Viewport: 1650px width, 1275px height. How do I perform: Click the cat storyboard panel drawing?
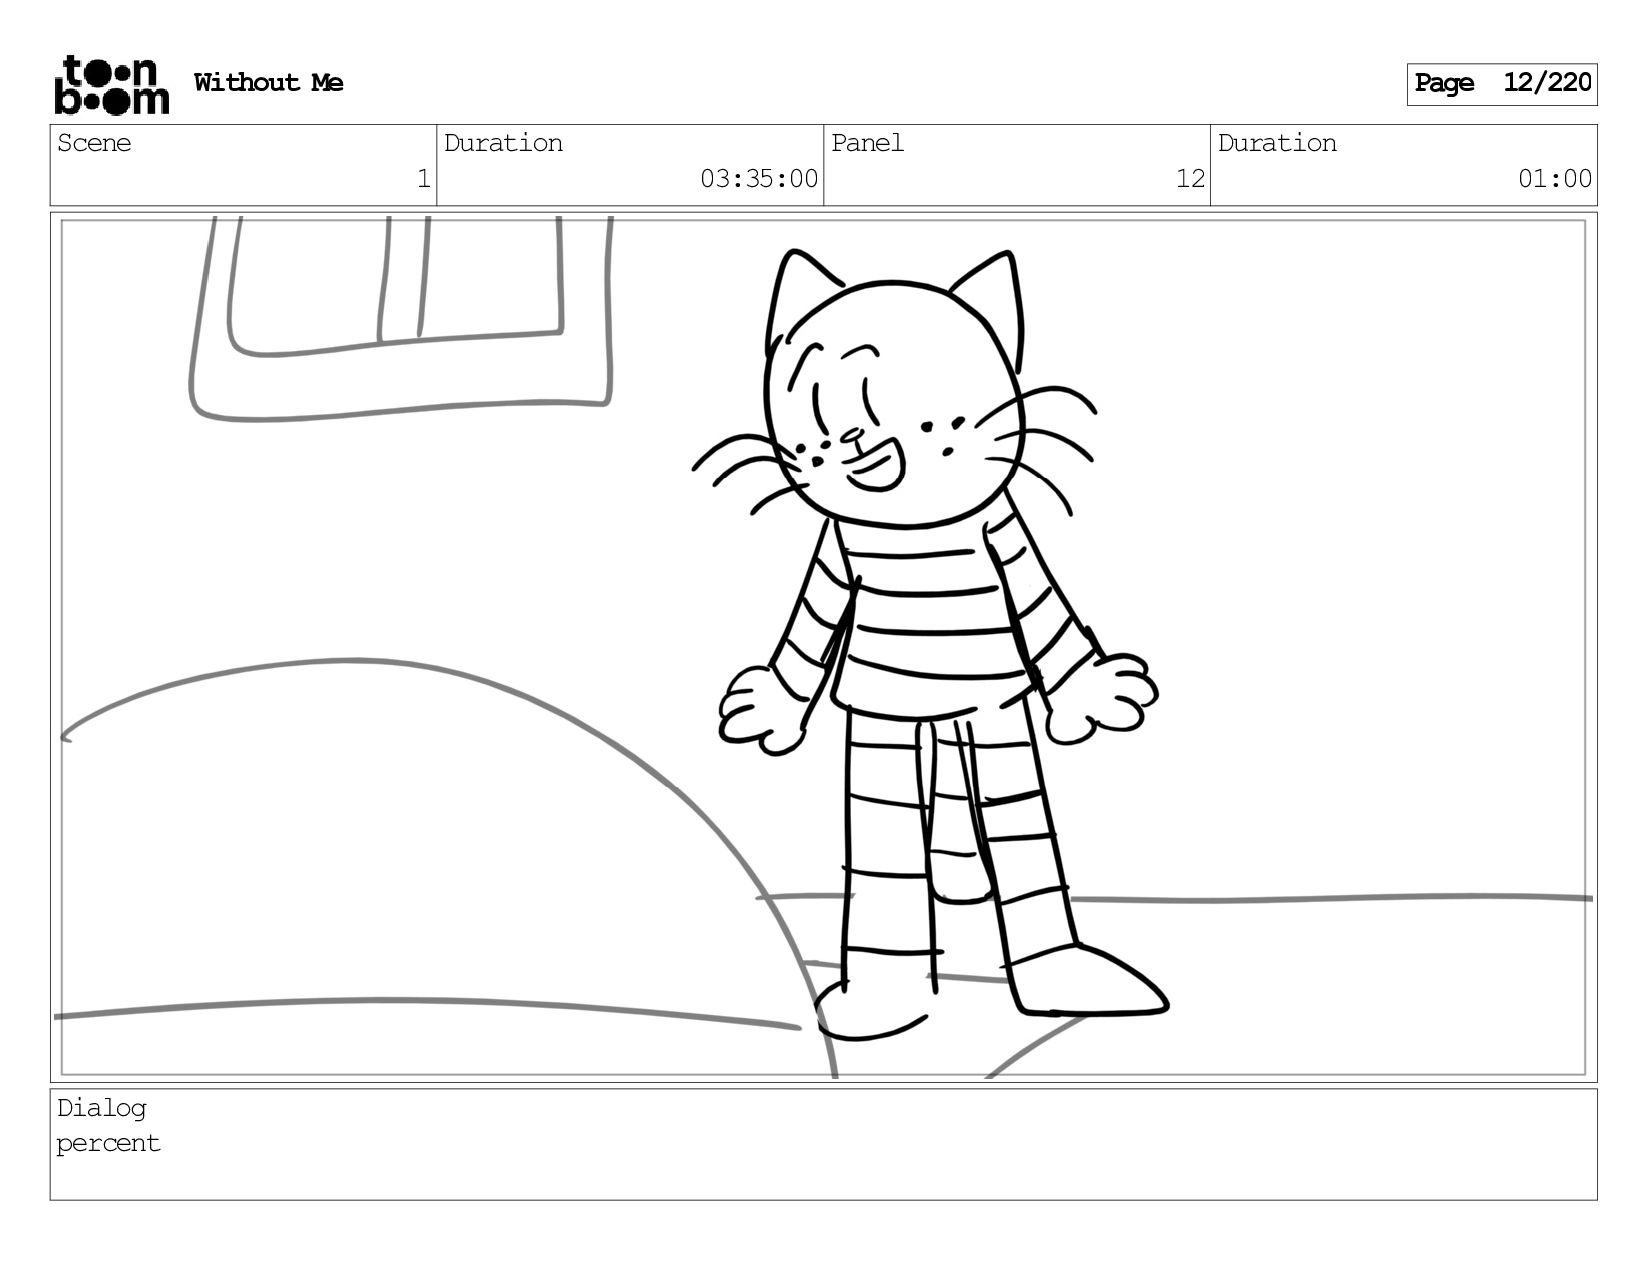click(824, 647)
